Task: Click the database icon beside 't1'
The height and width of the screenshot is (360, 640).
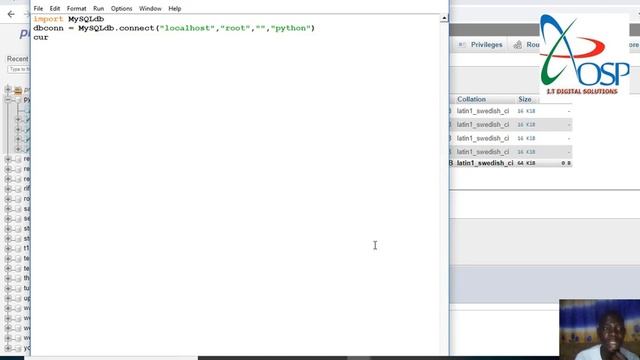Action: pos(18,248)
